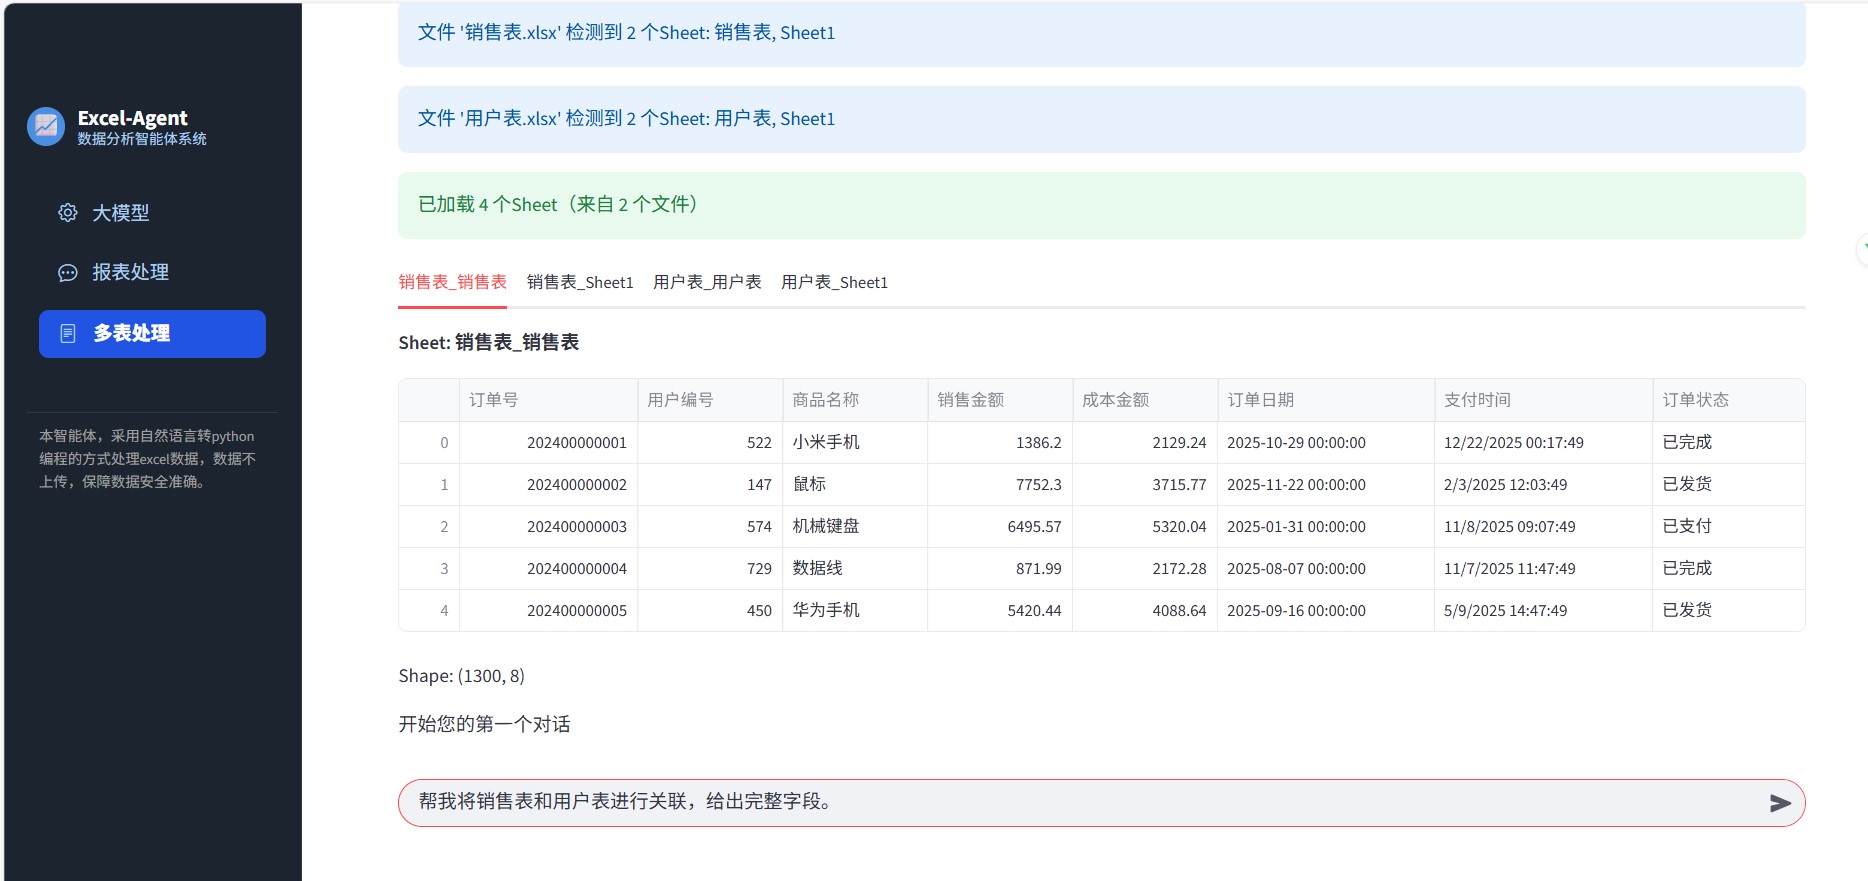The height and width of the screenshot is (881, 1868).
Task: Select the 多表处理 sidebar button
Action: (152, 334)
